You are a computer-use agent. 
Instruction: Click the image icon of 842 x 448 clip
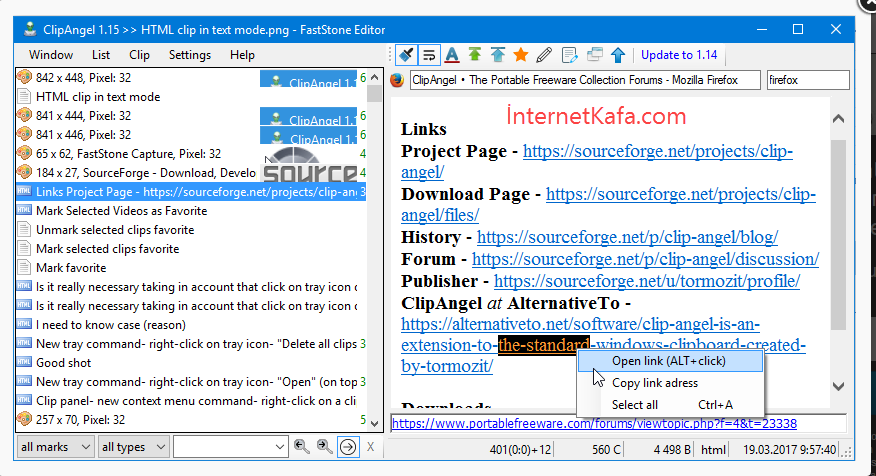point(24,77)
